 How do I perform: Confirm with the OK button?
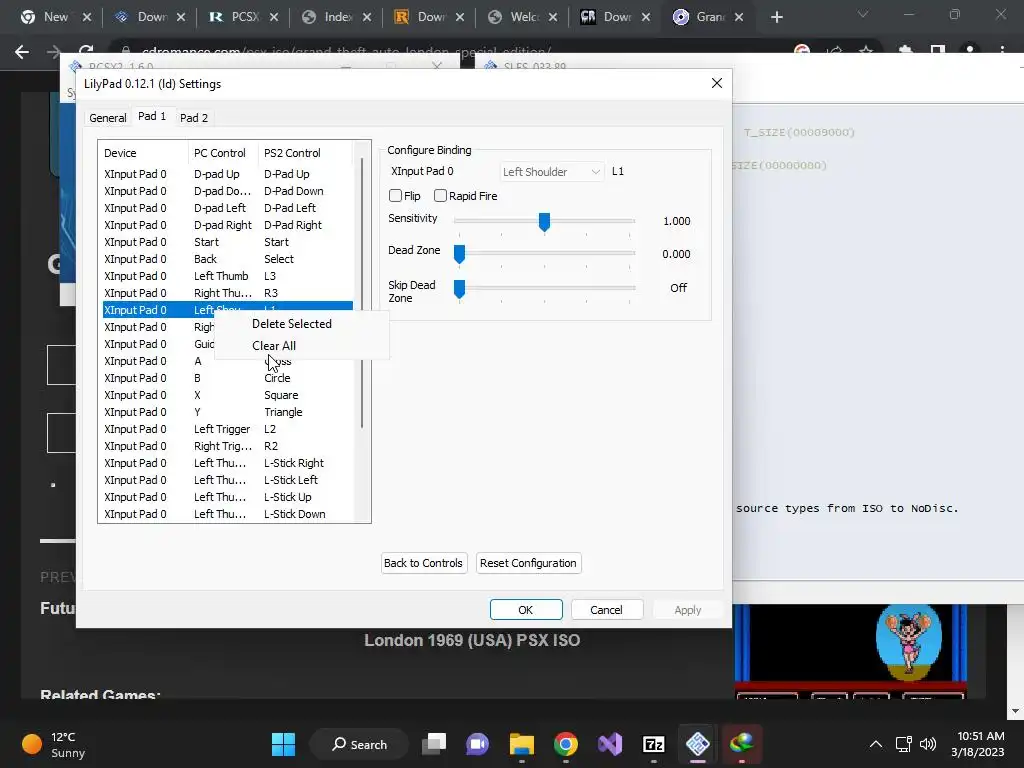526,610
